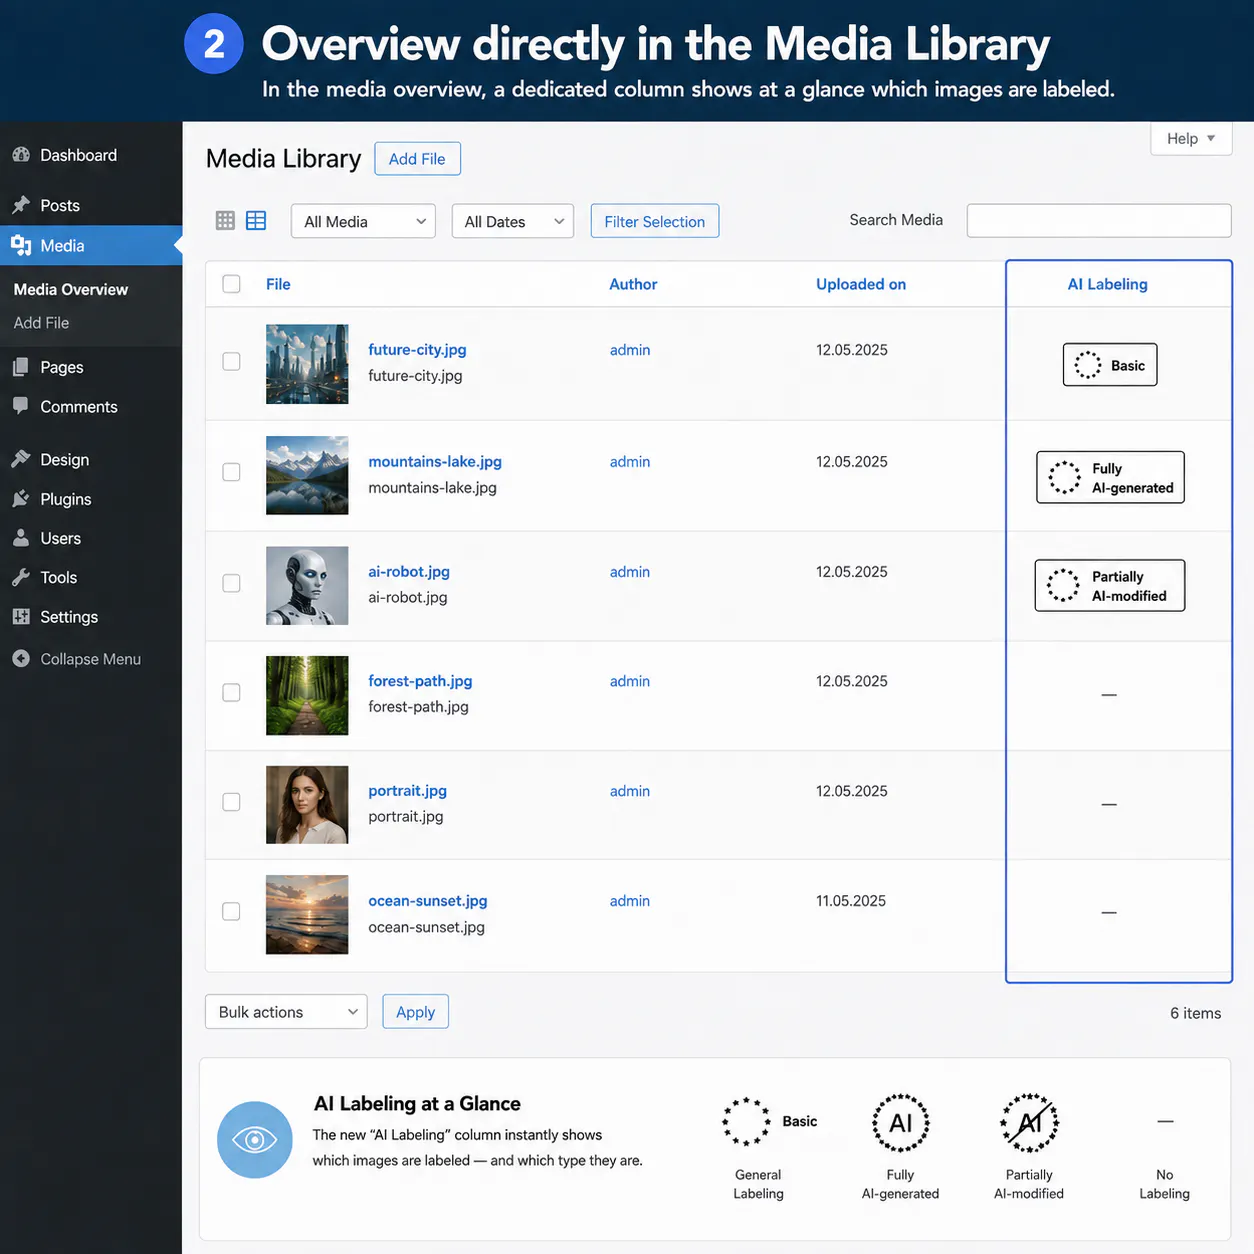The image size is (1254, 1254).
Task: Click the Plugins plug icon
Action: point(21,498)
